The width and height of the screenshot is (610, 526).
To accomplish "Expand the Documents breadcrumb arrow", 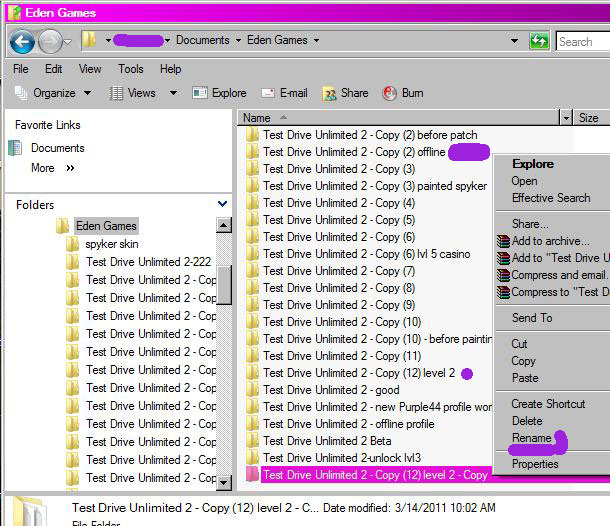I will (x=238, y=40).
